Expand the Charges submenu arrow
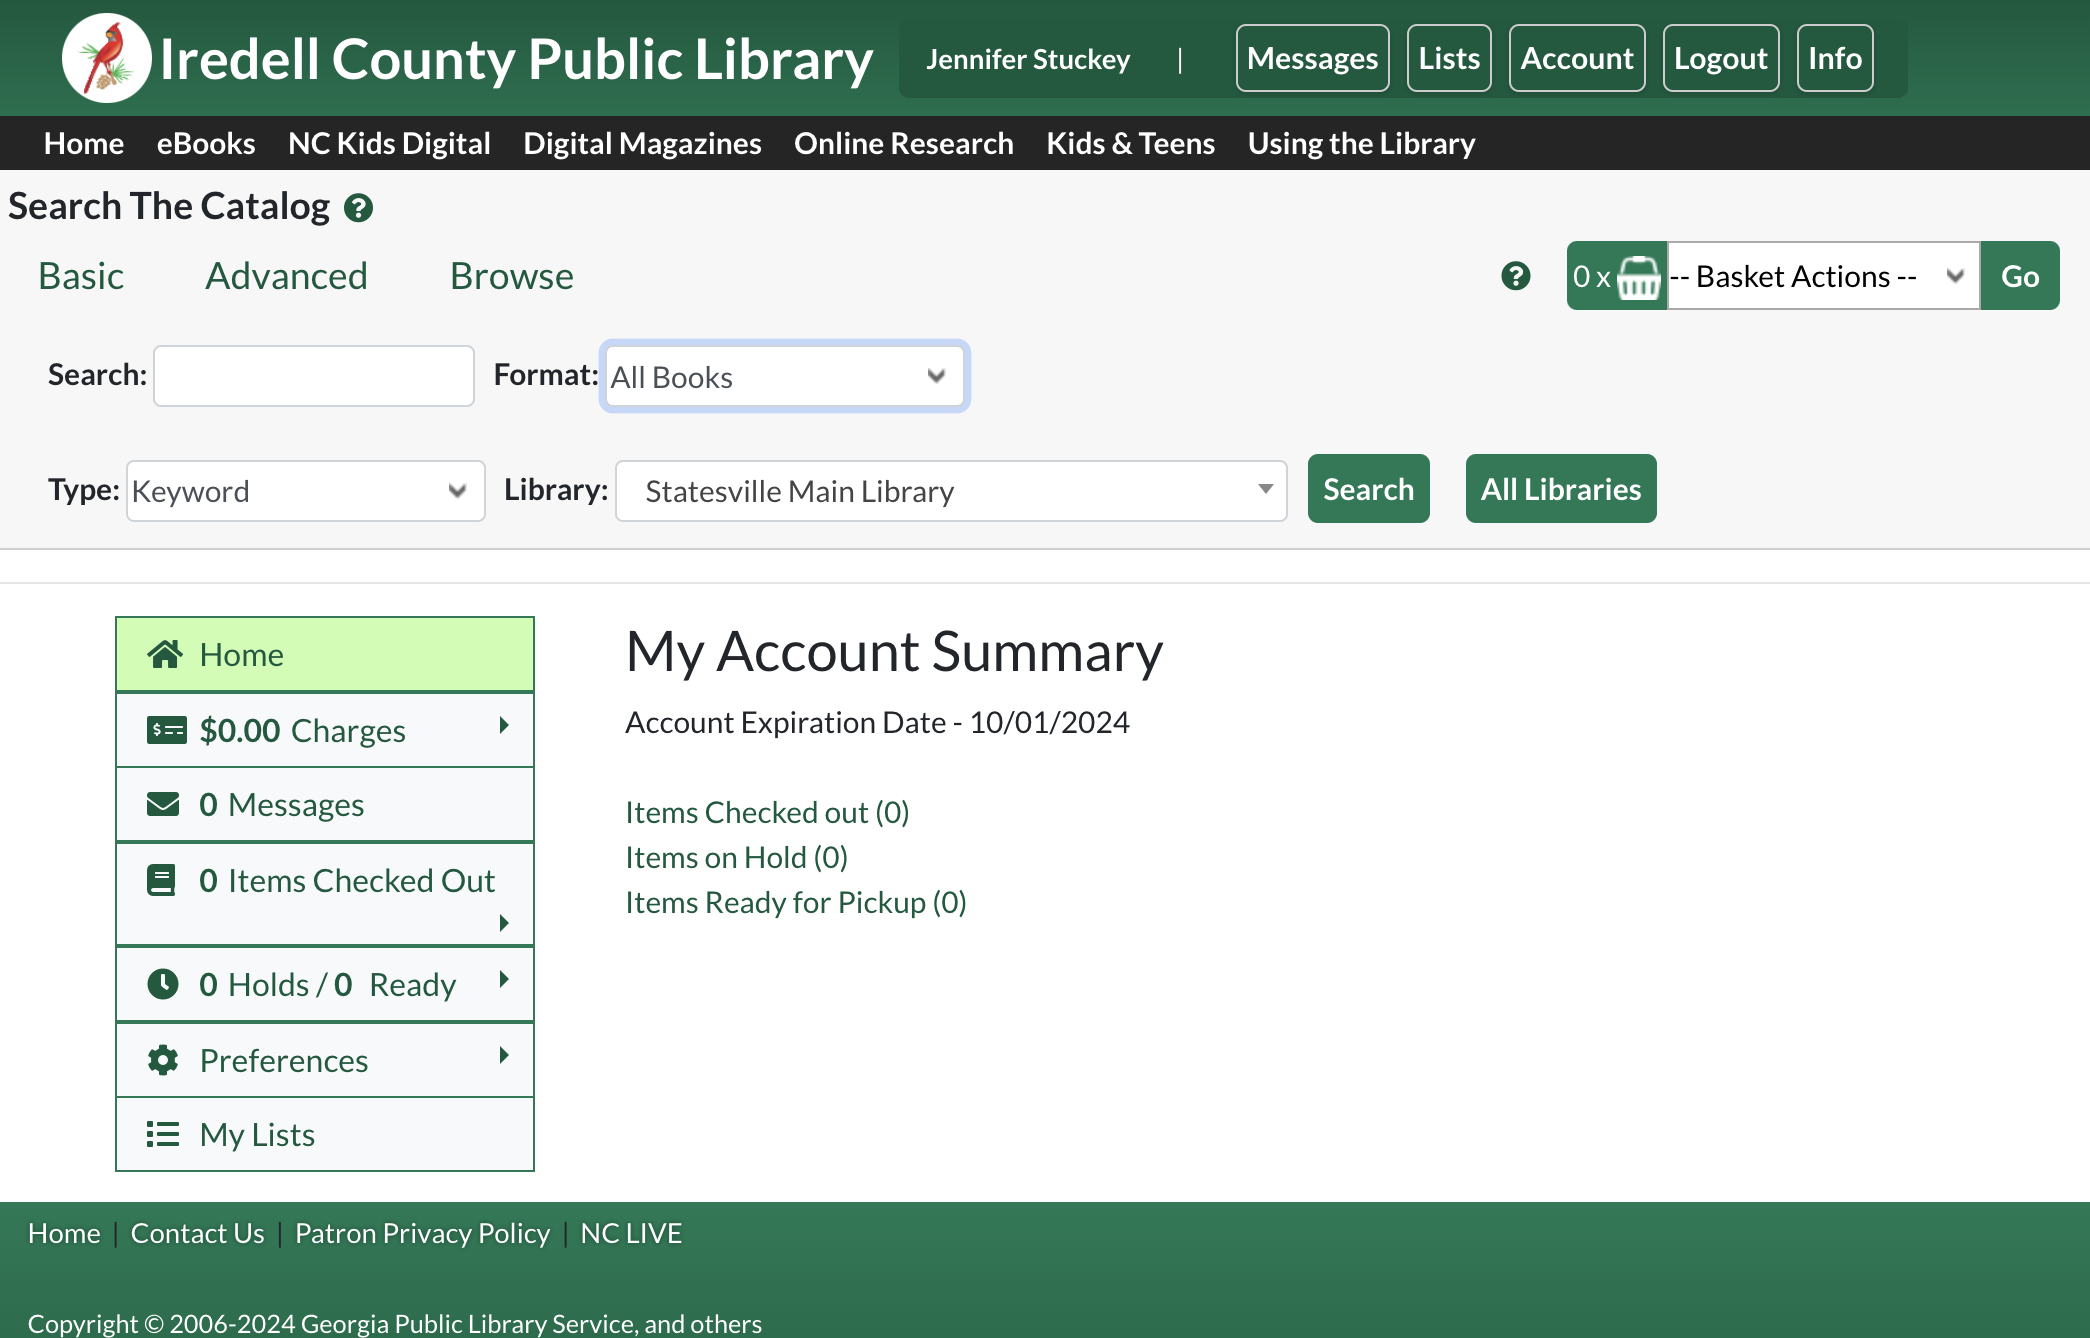The image size is (2090, 1338). click(x=504, y=726)
